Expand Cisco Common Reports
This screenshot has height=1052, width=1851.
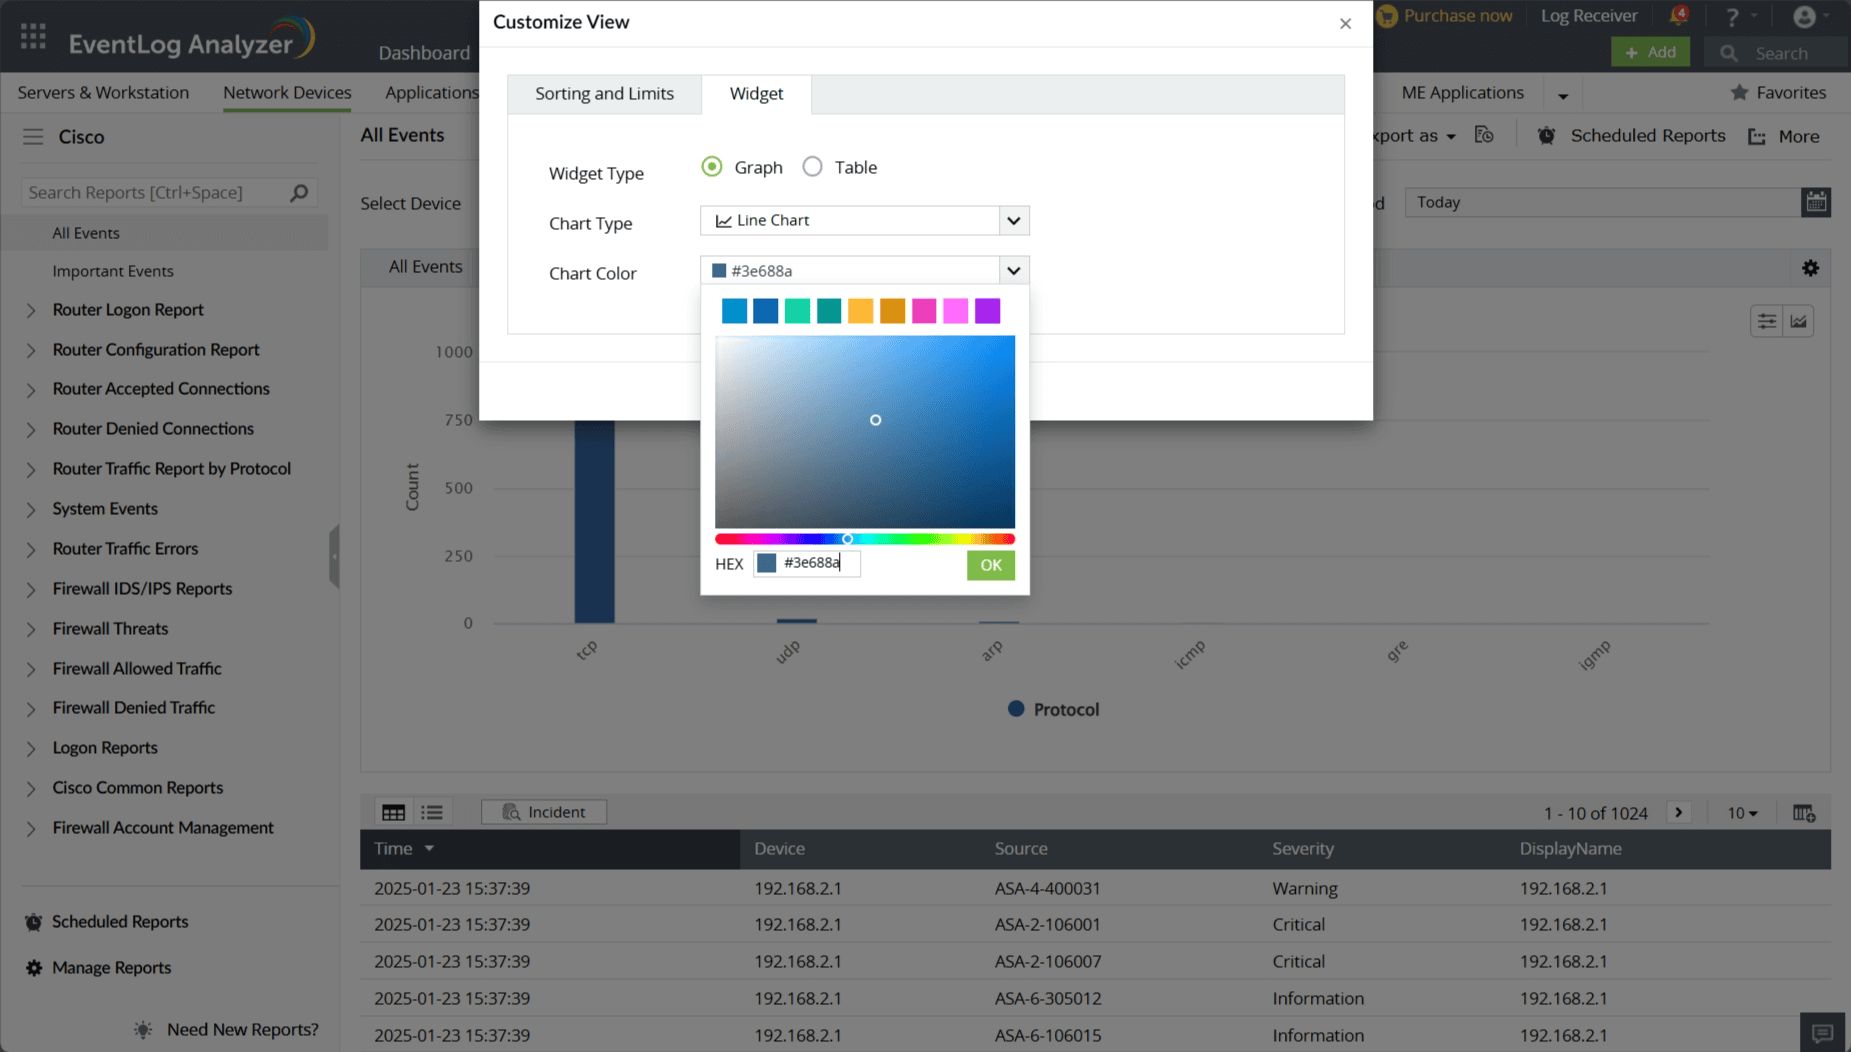pyautogui.click(x=30, y=789)
